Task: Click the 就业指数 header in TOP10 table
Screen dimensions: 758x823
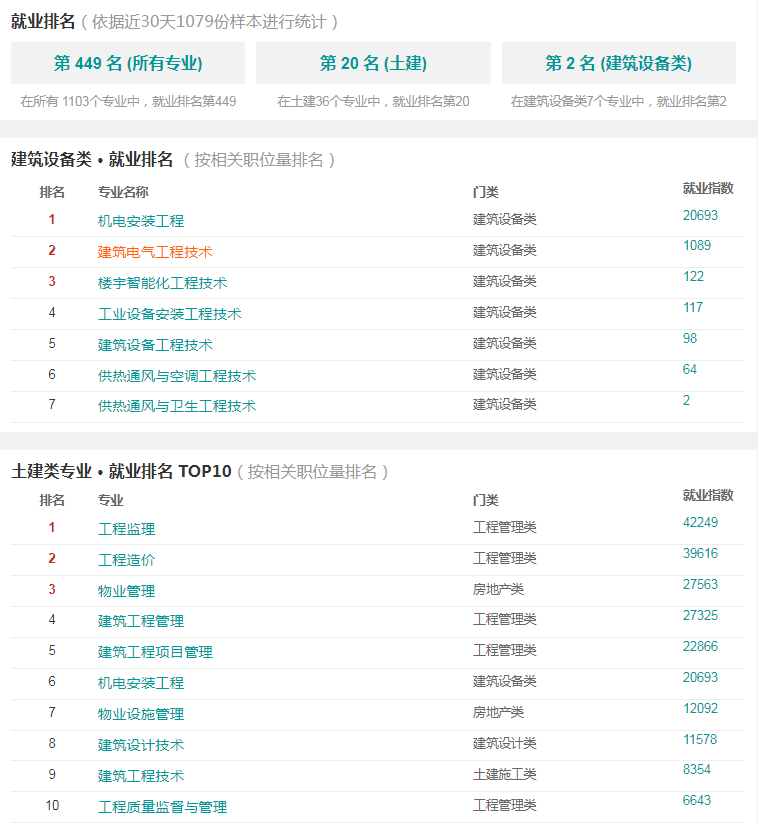Action: 708,495
